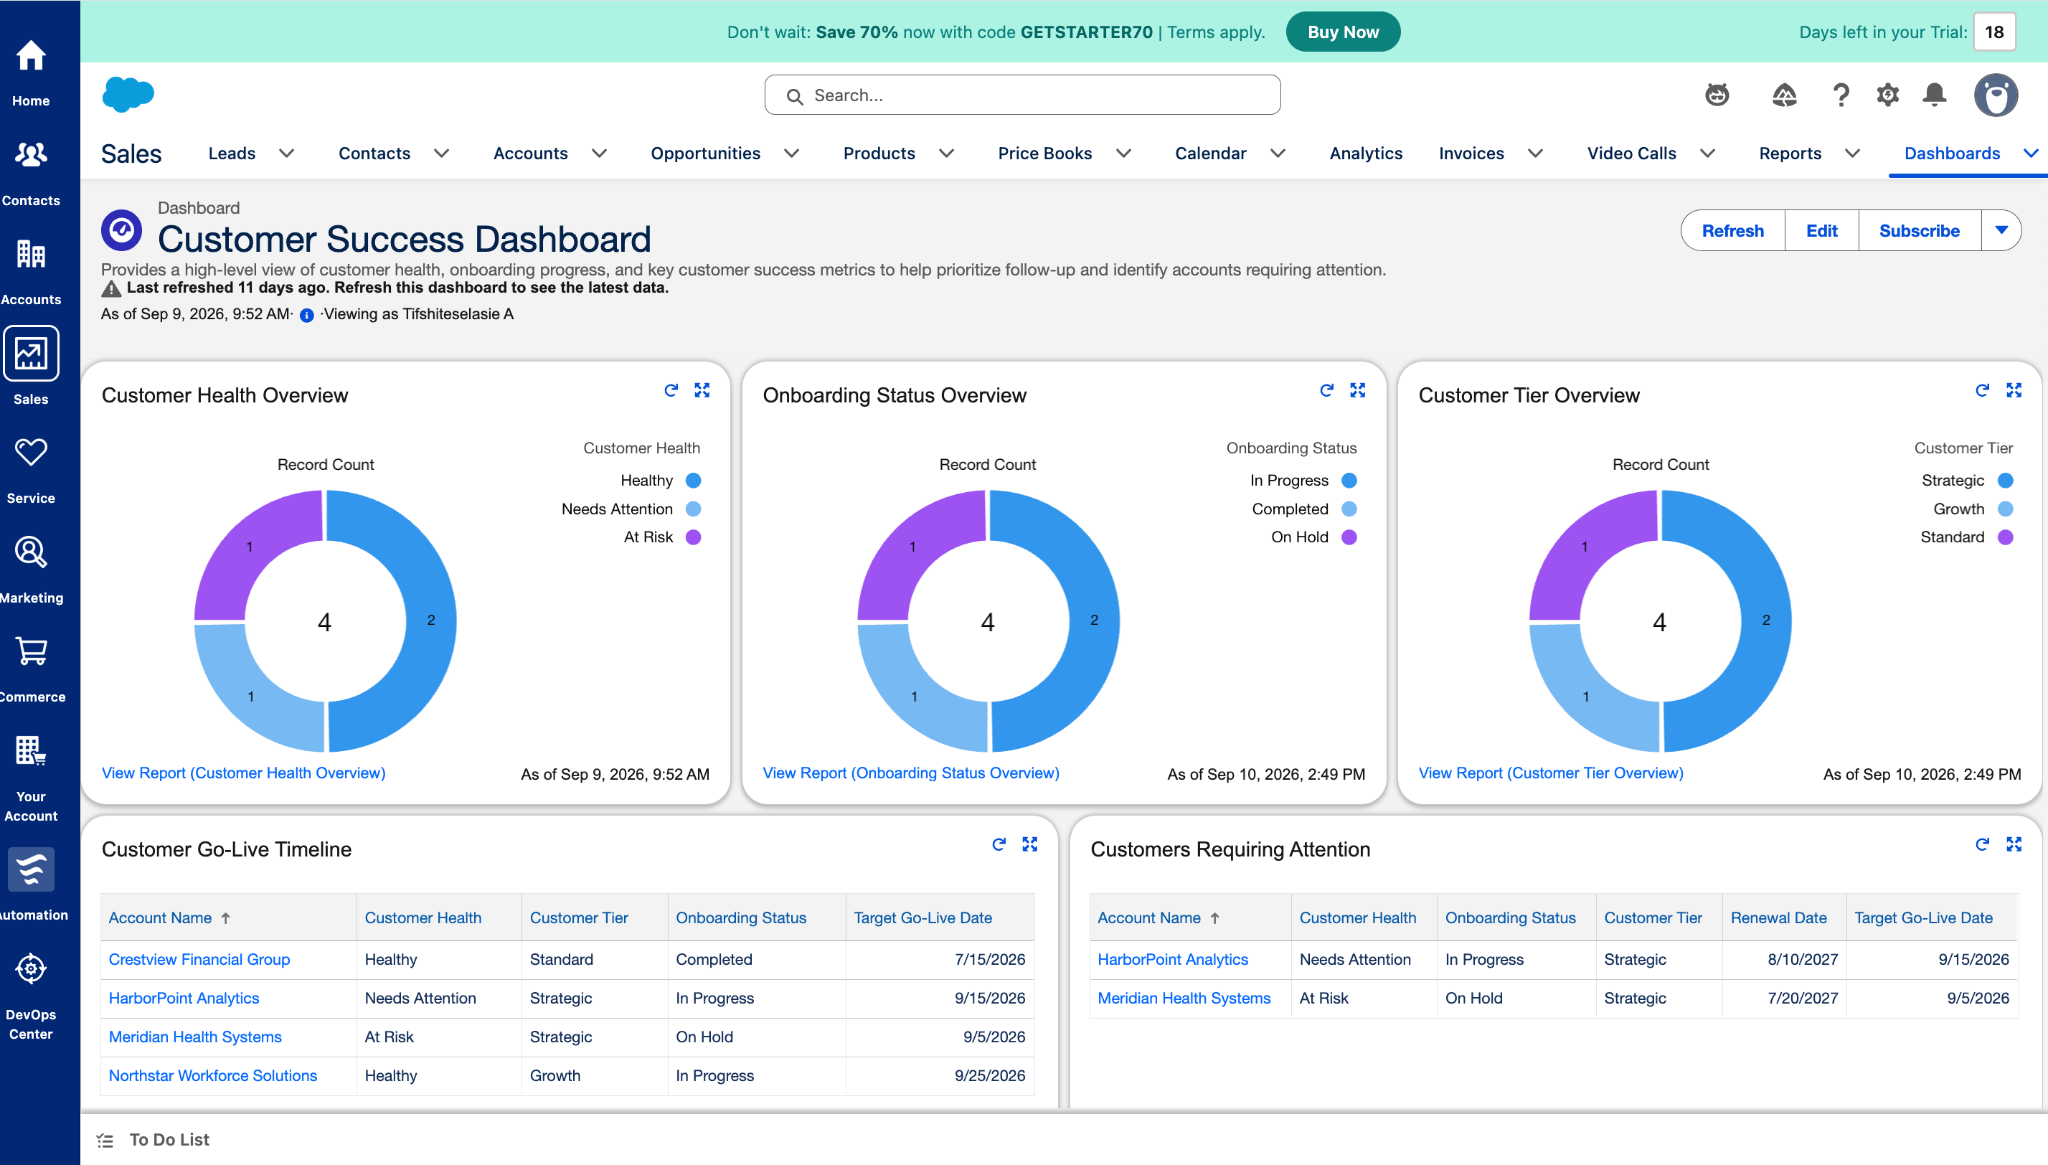Screen dimensions: 2048x1165
Task: Select the Dashboards tab
Action: [1951, 153]
